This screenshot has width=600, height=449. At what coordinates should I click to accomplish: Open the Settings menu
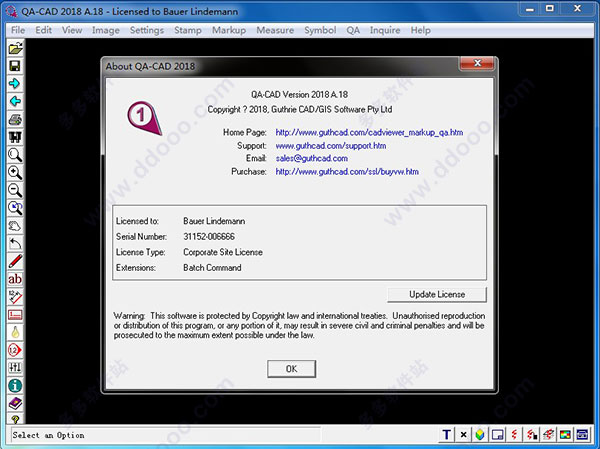[147, 30]
